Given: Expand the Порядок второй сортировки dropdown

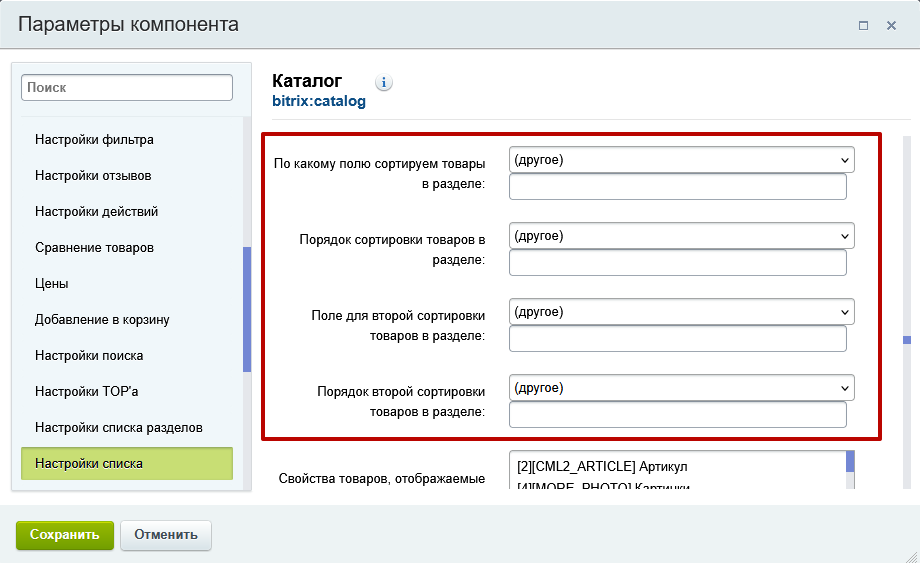Looking at the screenshot, I should click(681, 388).
